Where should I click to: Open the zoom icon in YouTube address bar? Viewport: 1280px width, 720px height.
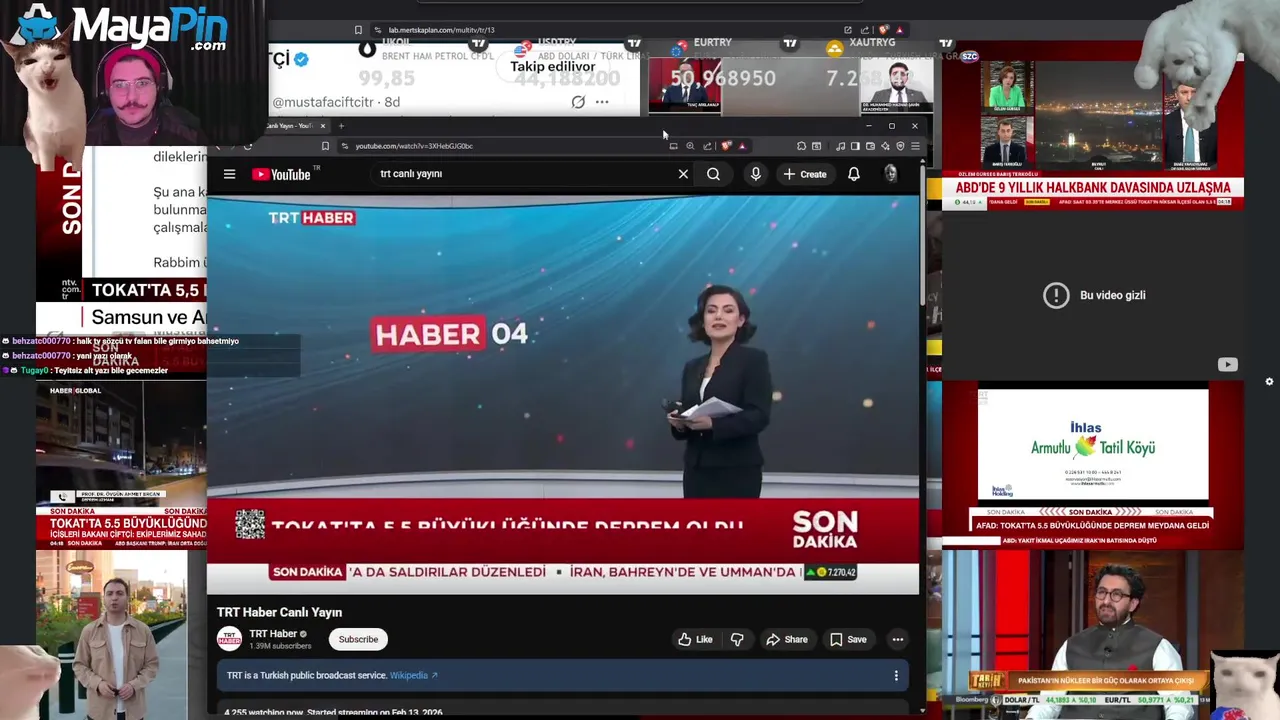[x=690, y=146]
